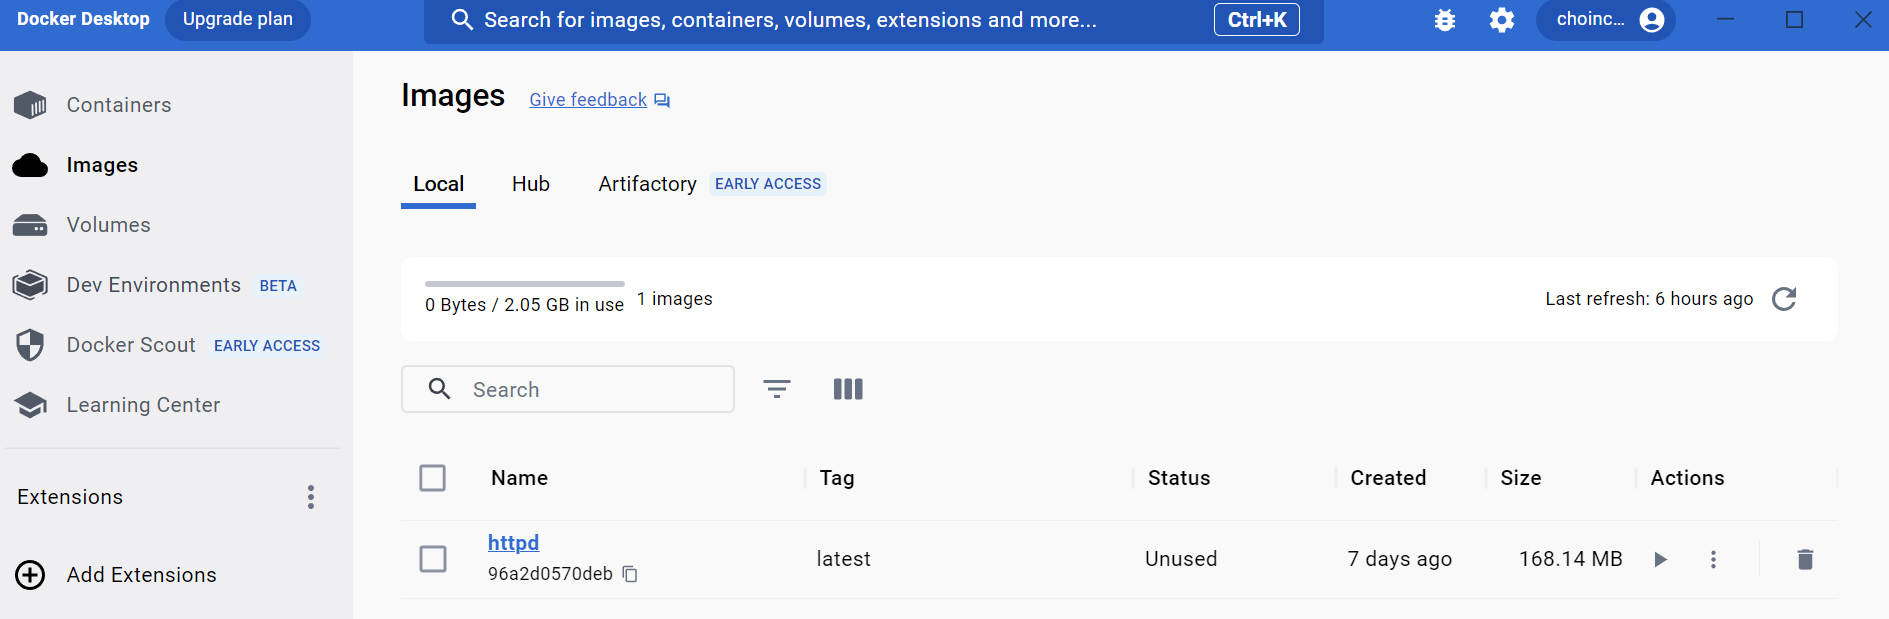Open the httpd image link
This screenshot has width=1889, height=619.
coord(513,543)
